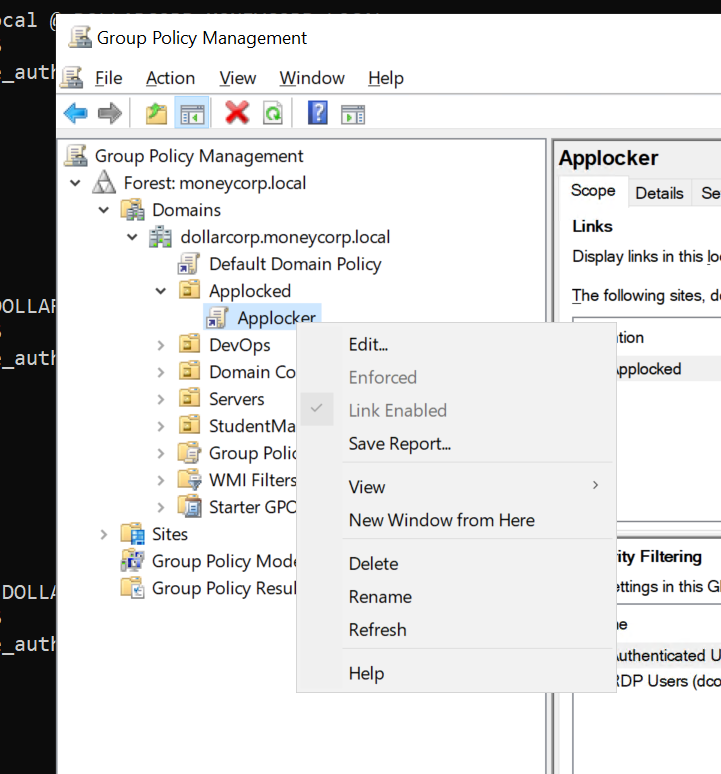Click the MMC icon beside File menu
The width and height of the screenshot is (721, 774).
click(x=72, y=77)
